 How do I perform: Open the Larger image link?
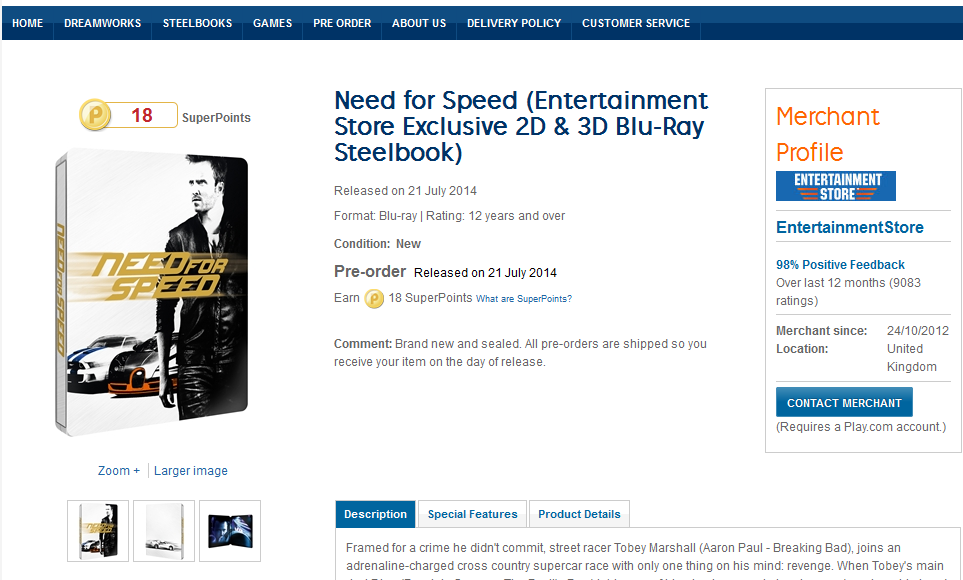pyautogui.click(x=190, y=471)
